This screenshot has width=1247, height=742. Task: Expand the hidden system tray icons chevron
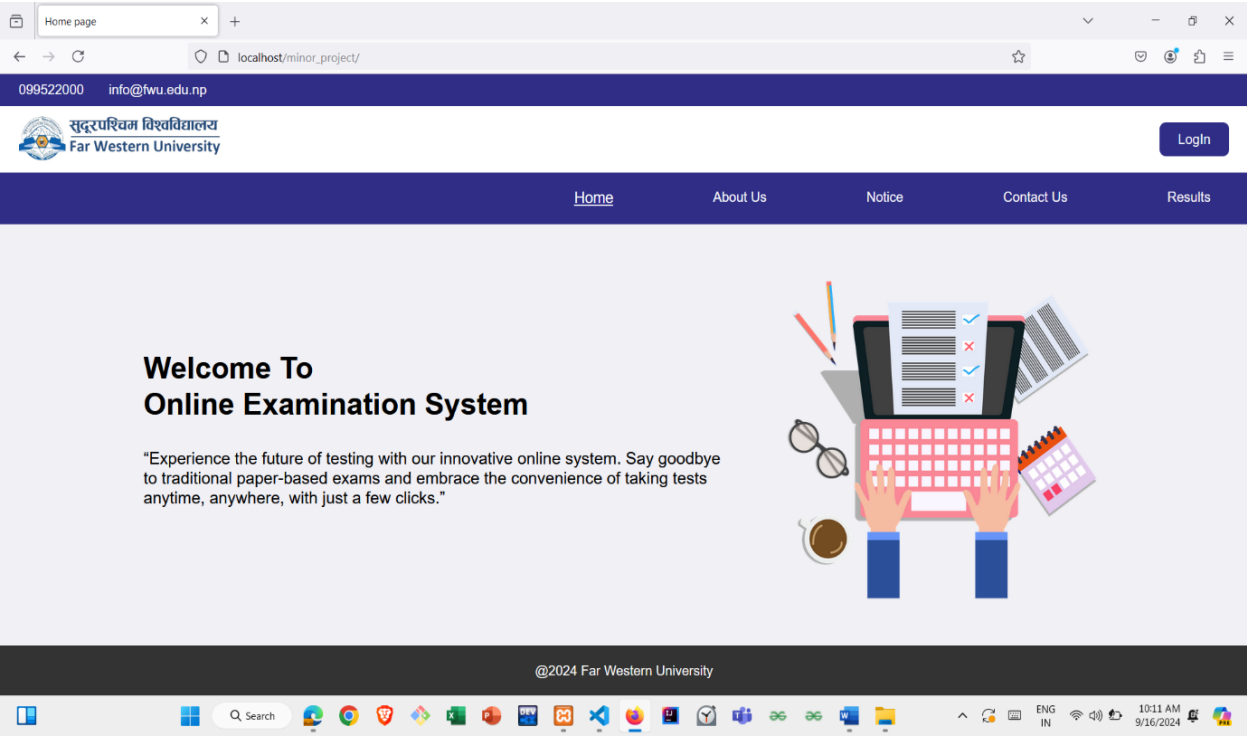point(962,716)
